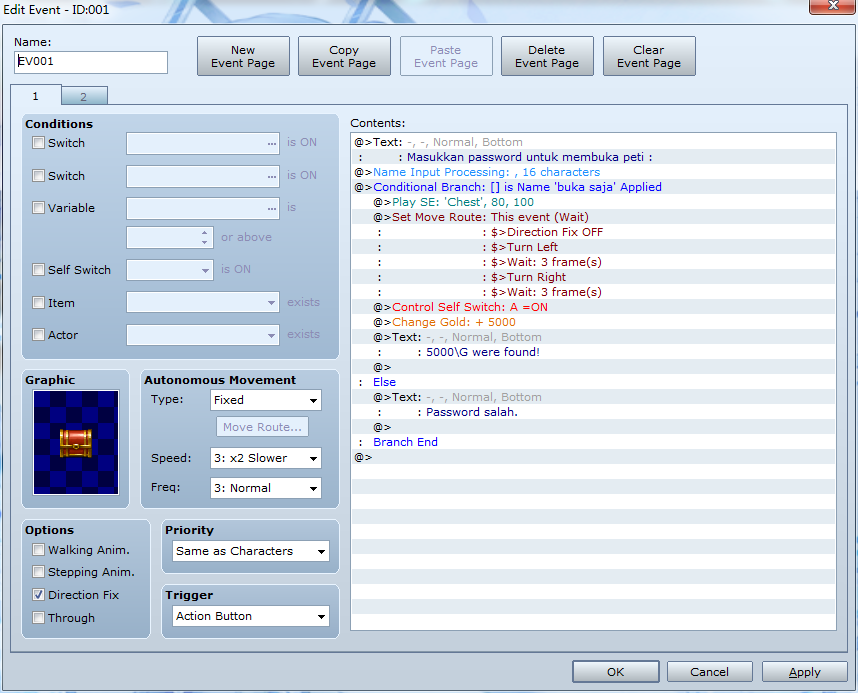
Task: Open the Autonomous Movement Type dropdown
Action: [265, 400]
